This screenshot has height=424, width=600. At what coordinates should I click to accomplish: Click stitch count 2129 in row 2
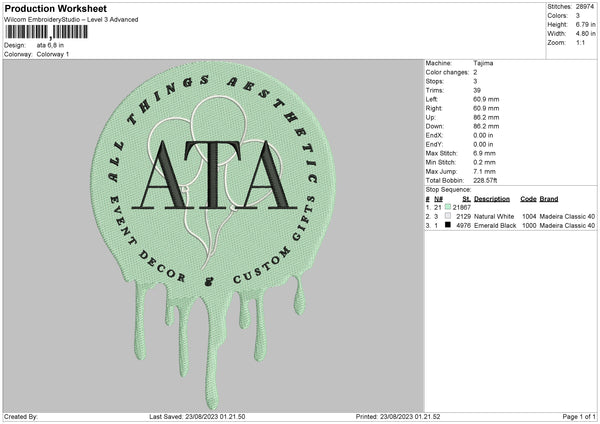coord(463,217)
